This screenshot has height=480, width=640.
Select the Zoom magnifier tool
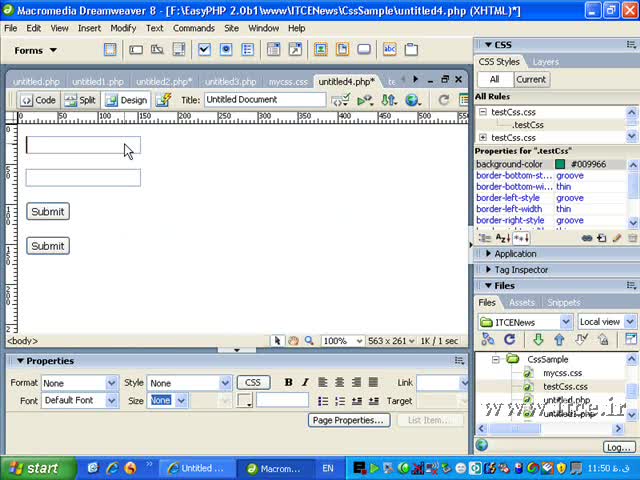[x=309, y=341]
